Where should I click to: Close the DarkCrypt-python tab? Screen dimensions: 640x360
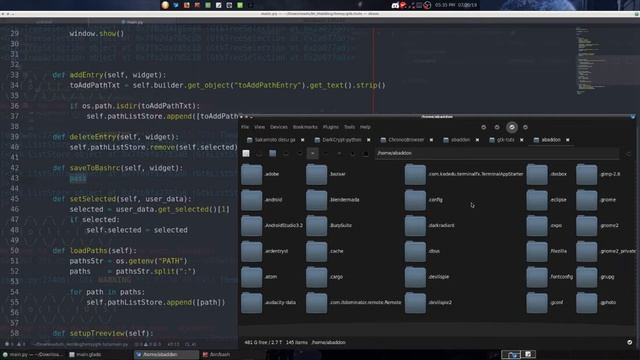coord(369,140)
